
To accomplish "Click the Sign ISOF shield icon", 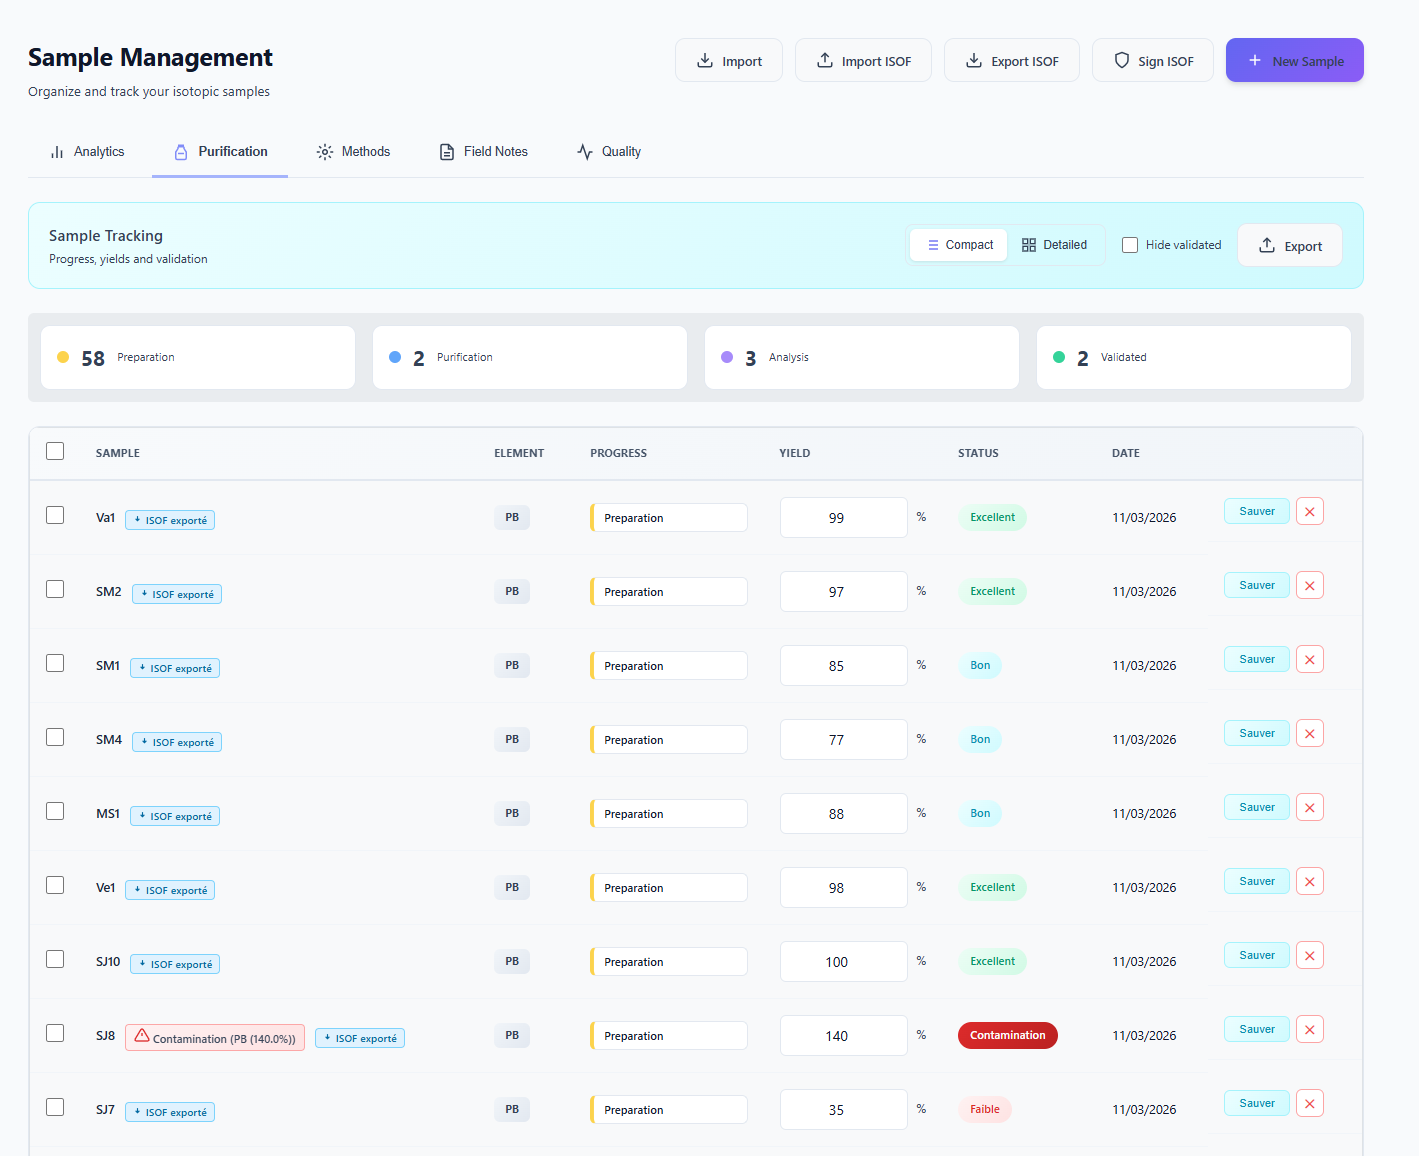I will (x=1122, y=61).
